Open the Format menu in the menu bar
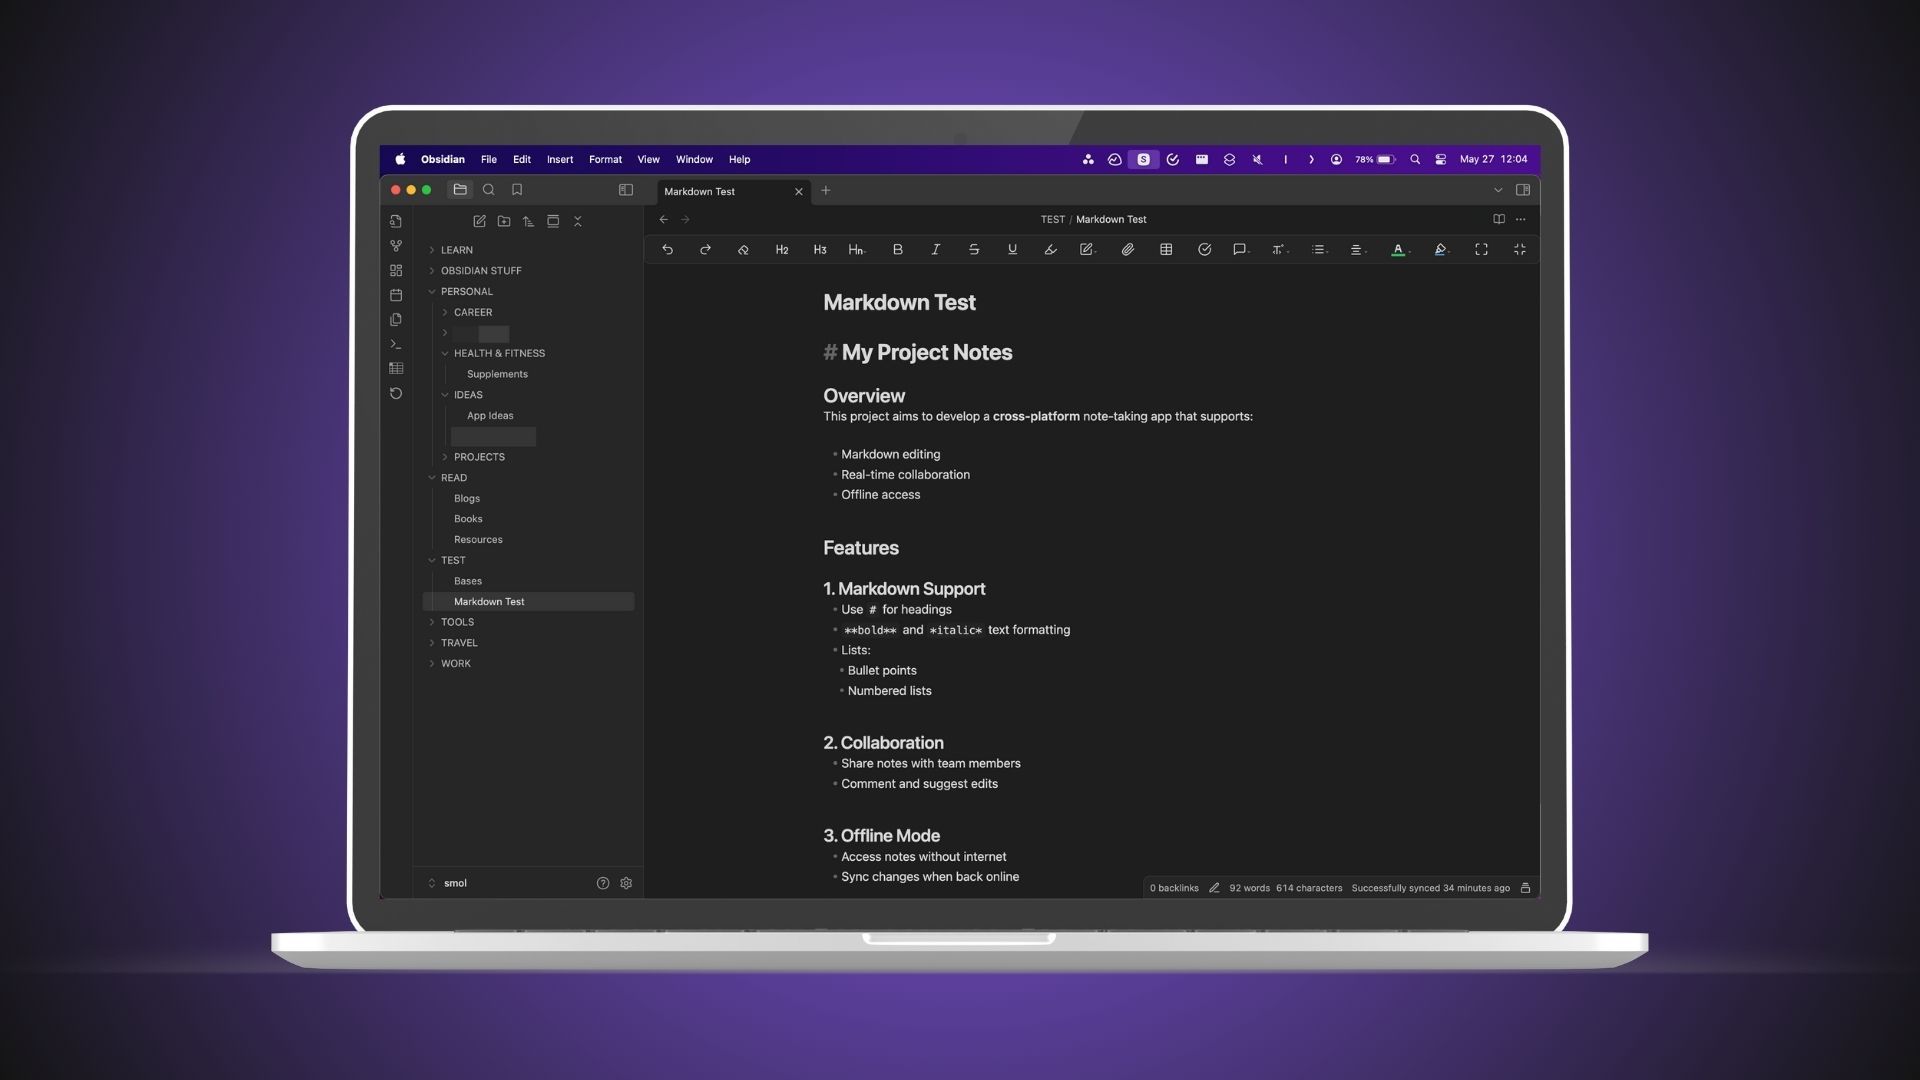 pos(605,159)
